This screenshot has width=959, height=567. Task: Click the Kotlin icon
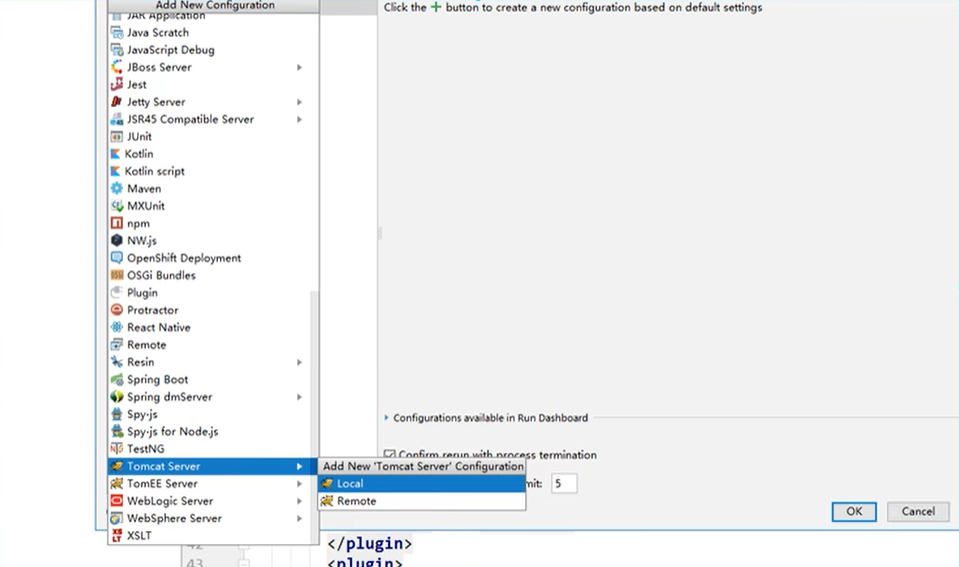[x=116, y=154]
